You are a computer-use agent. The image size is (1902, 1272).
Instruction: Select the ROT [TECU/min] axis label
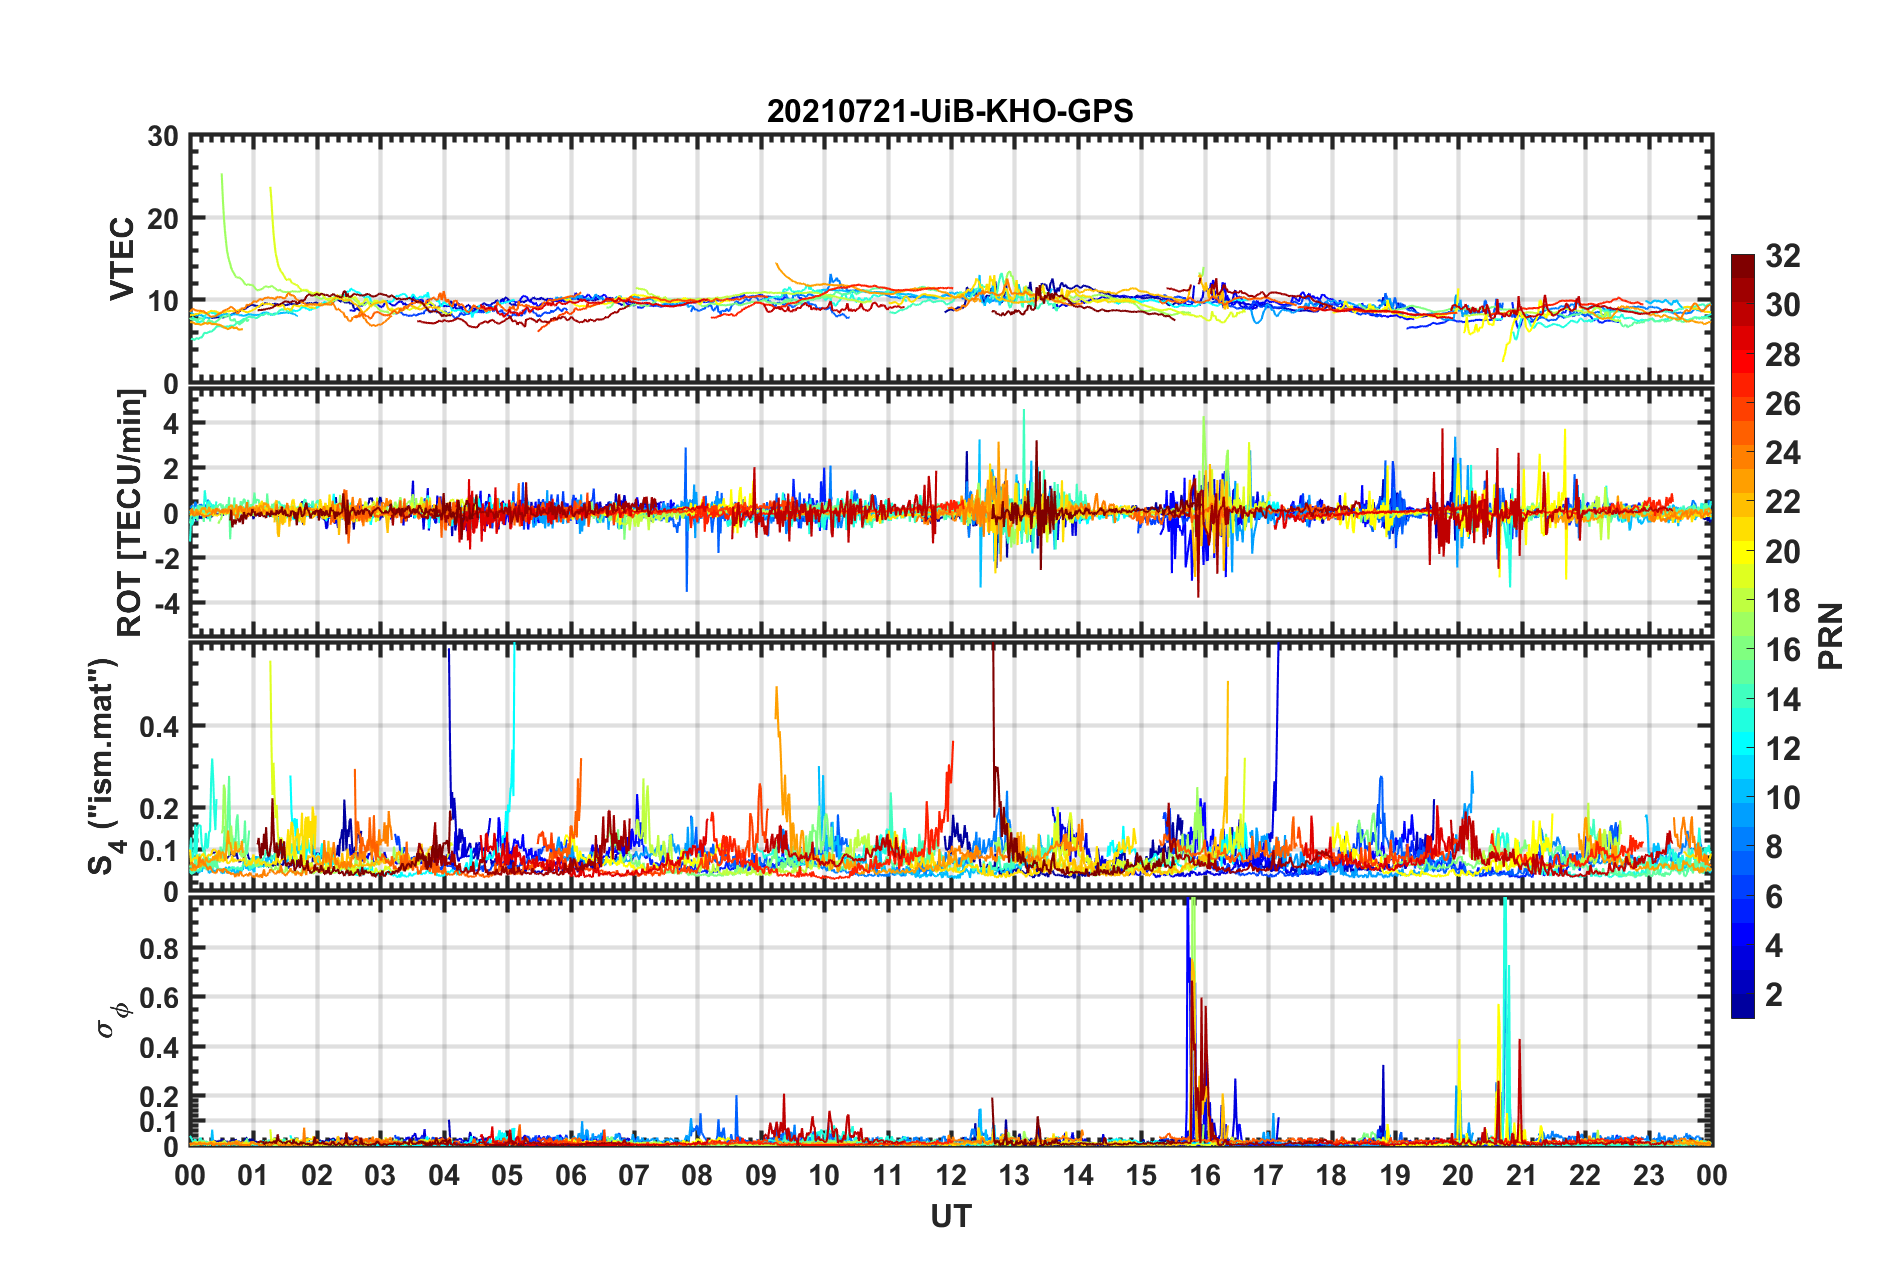click(x=130, y=513)
